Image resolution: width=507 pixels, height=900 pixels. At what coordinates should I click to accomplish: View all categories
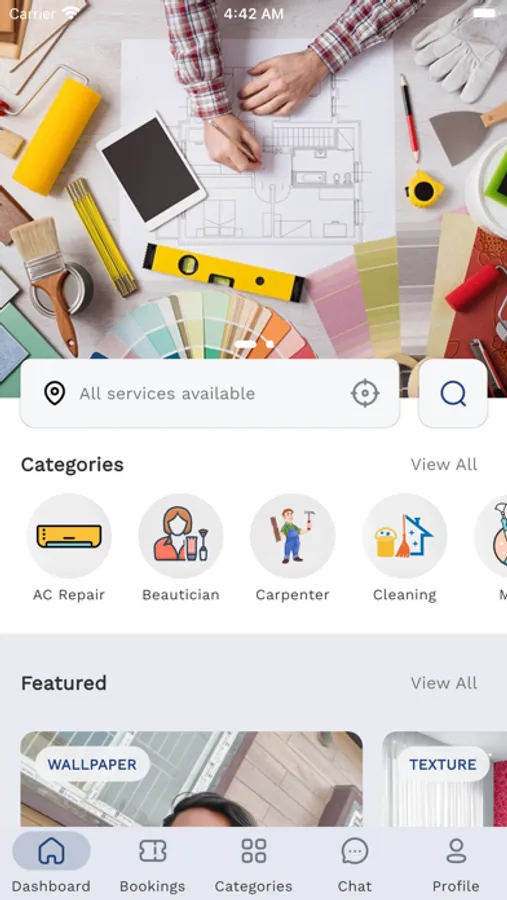pos(444,464)
